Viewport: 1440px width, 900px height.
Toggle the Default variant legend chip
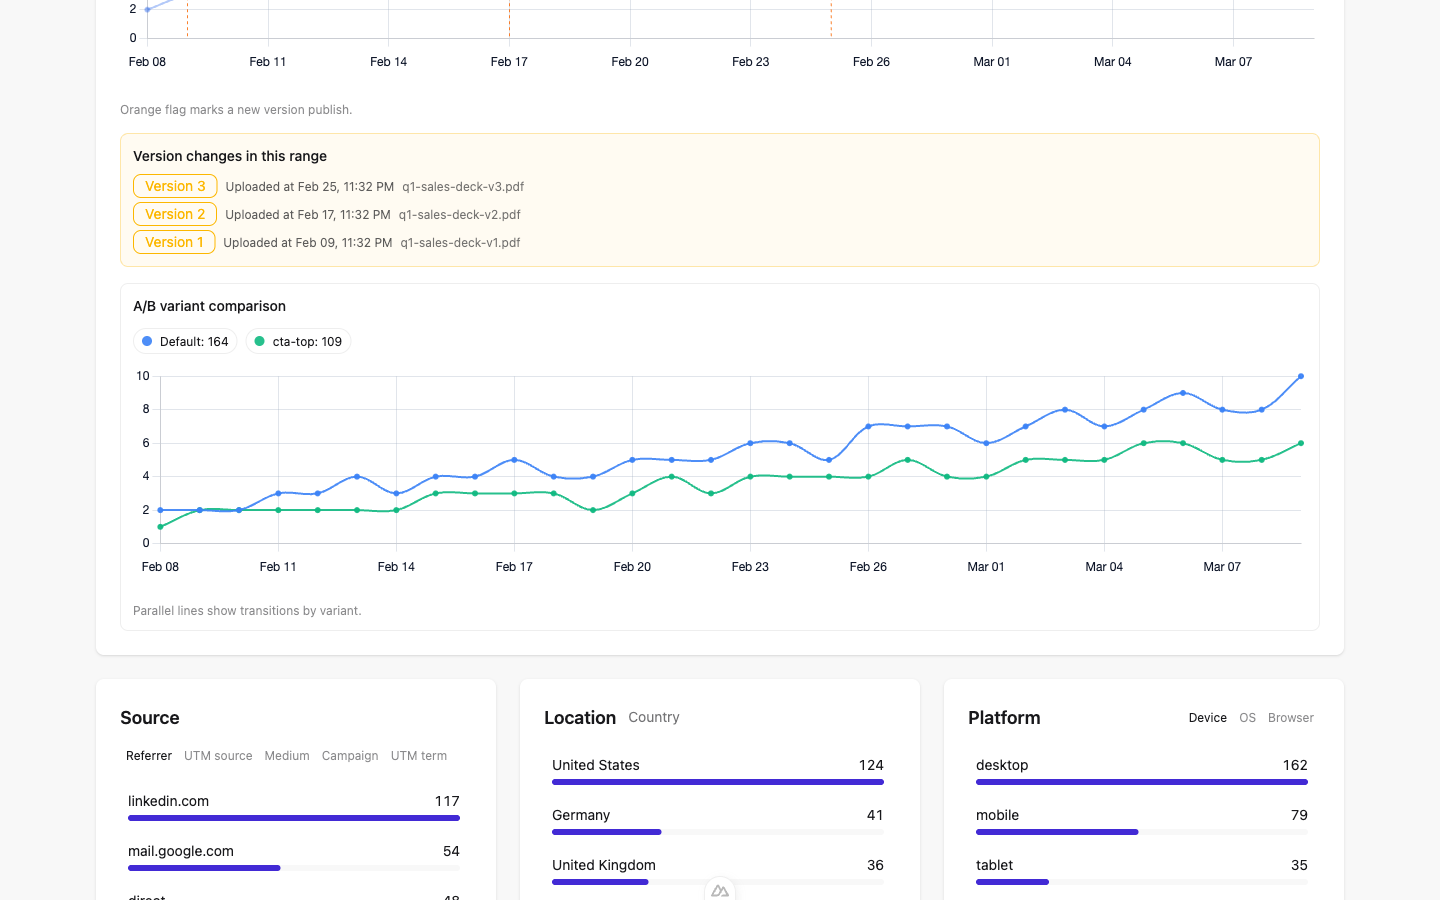[x=185, y=342]
